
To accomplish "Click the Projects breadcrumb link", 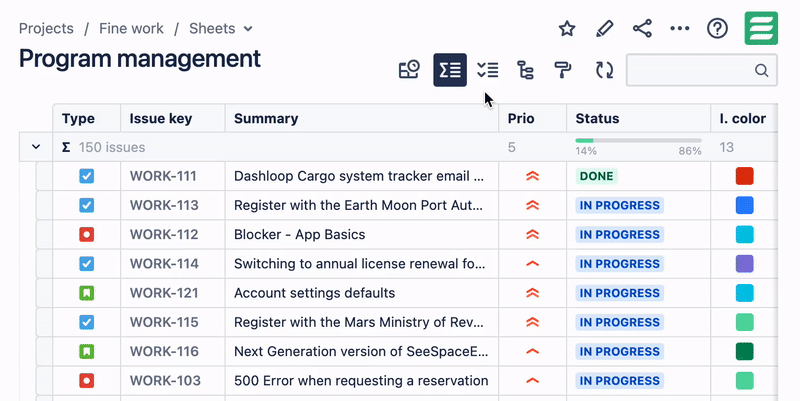I will [x=46, y=28].
